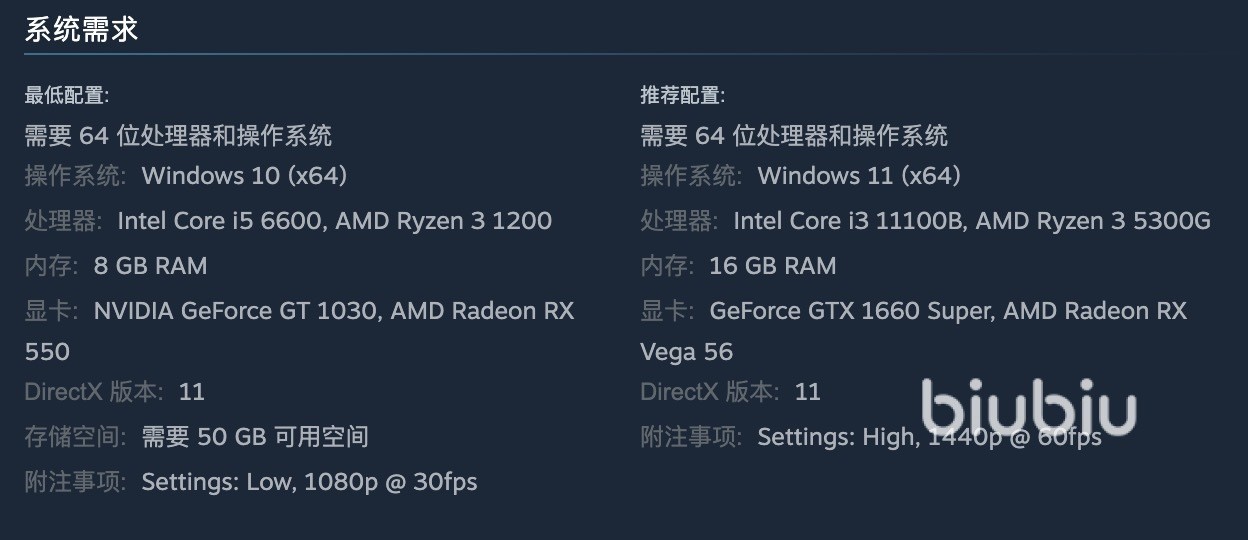Select the Windows 10 (x64) text
Viewport: 1248px width, 540px height.
[x=244, y=176]
